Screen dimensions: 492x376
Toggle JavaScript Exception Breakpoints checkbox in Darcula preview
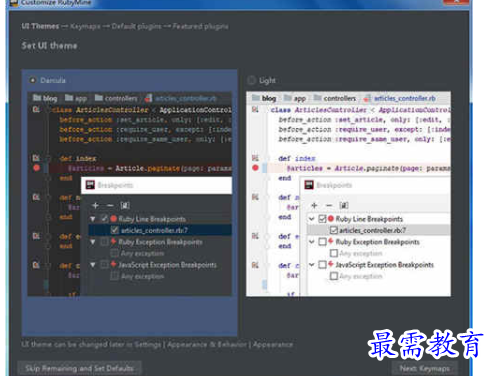point(104,265)
